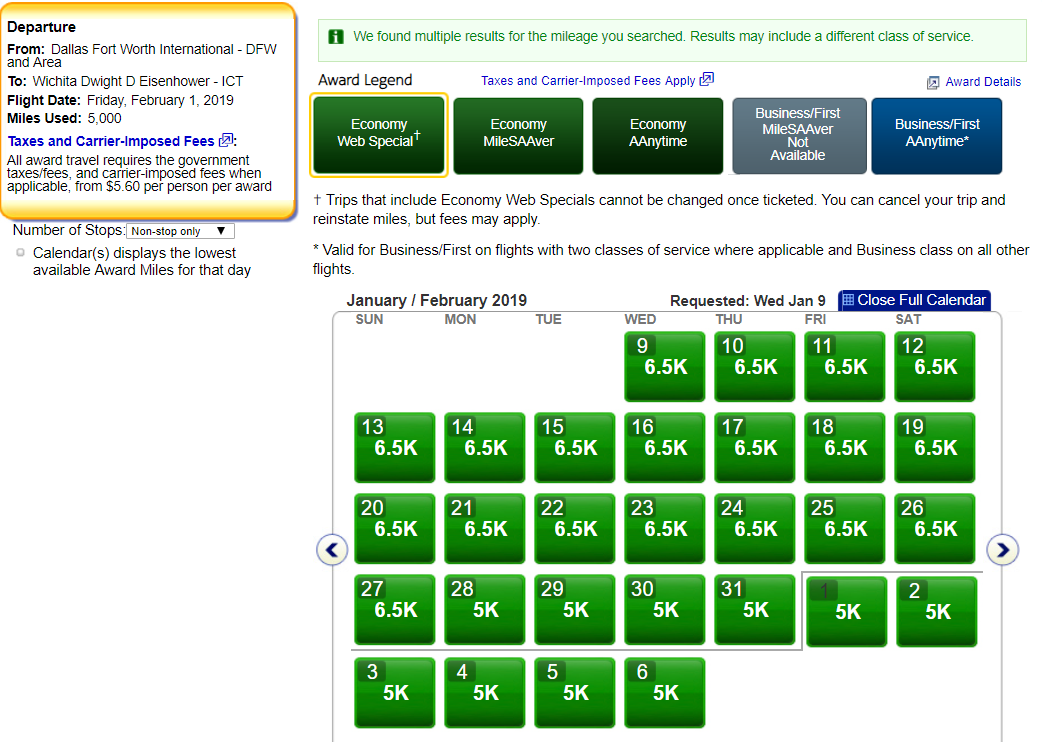The image size is (1042, 742).
Task: Open the Award Details link
Action: click(983, 82)
